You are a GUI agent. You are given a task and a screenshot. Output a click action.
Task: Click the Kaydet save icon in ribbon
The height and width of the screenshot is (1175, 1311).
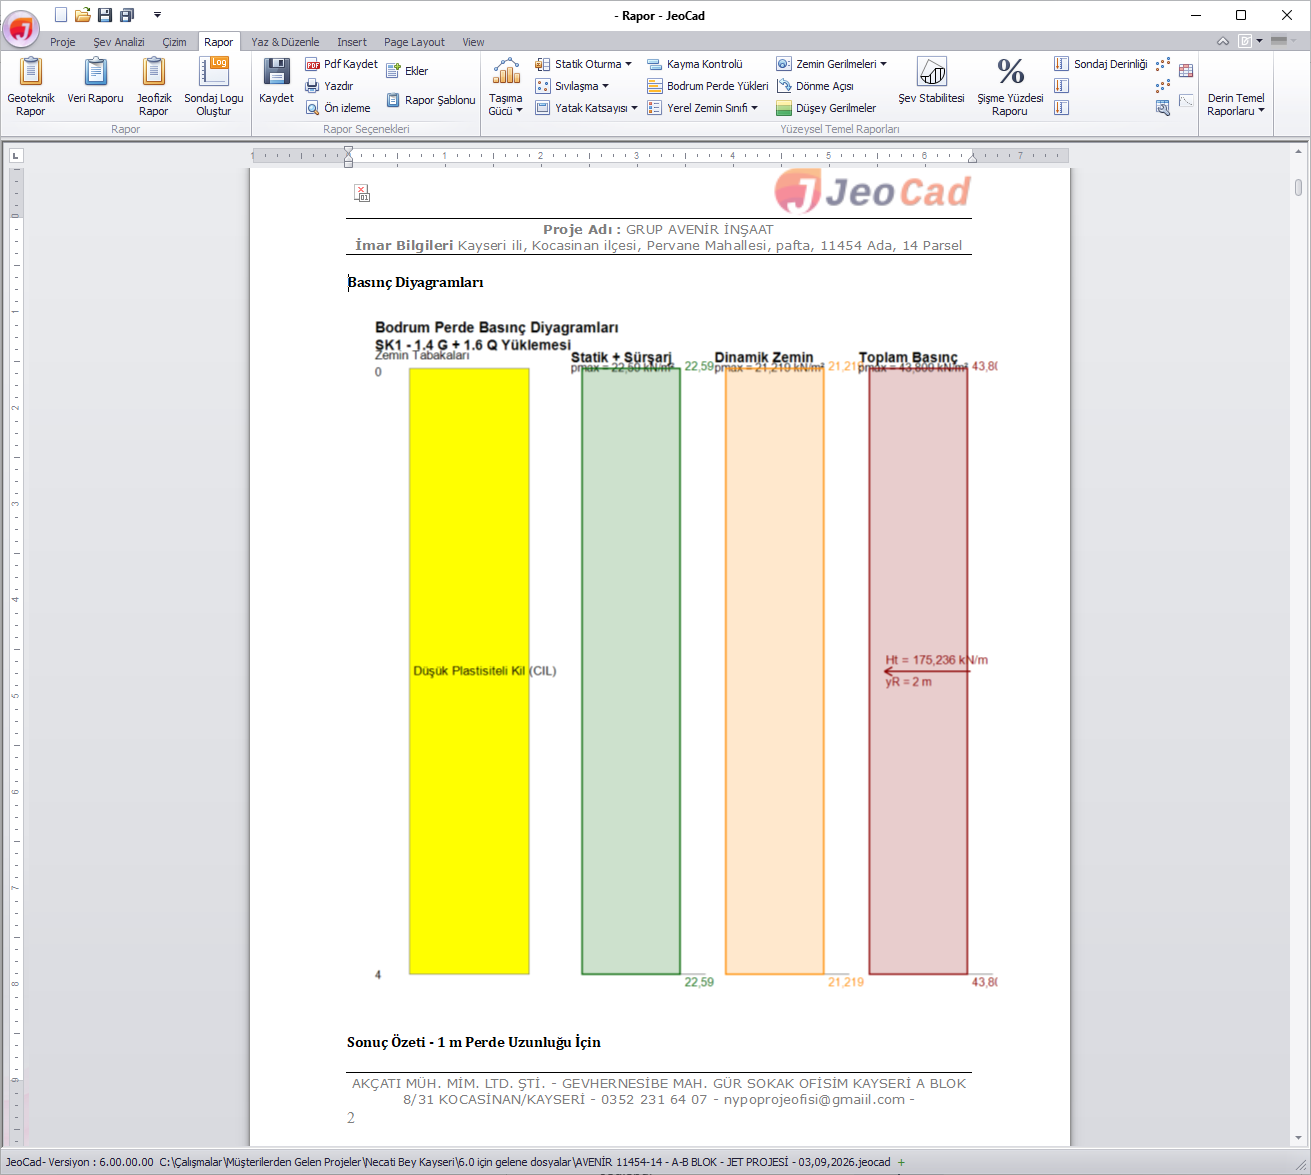276,81
